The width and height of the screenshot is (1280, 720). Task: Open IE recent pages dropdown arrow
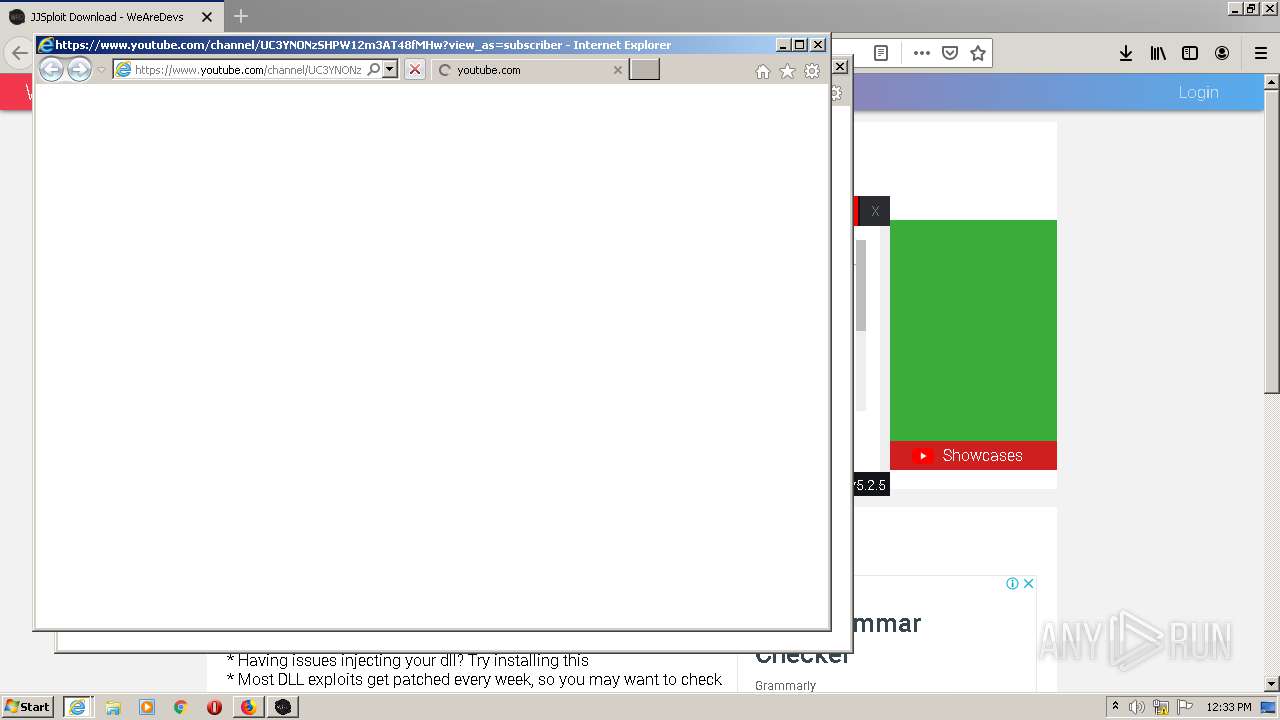101,70
